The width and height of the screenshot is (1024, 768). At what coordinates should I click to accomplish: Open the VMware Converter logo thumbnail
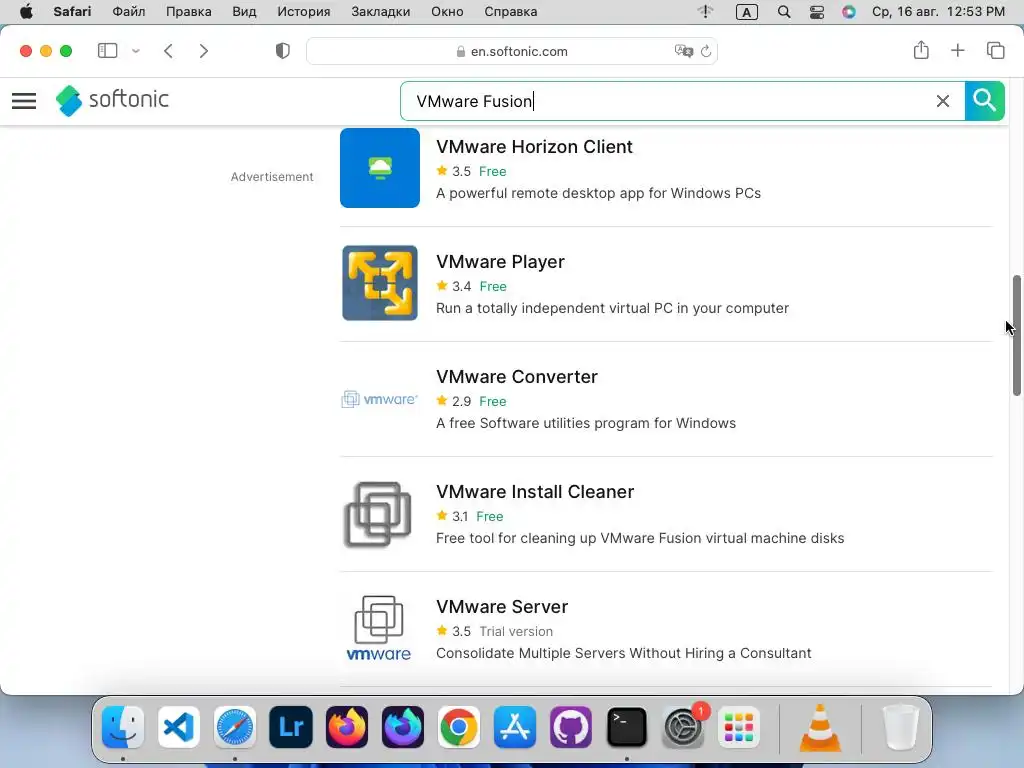379,399
